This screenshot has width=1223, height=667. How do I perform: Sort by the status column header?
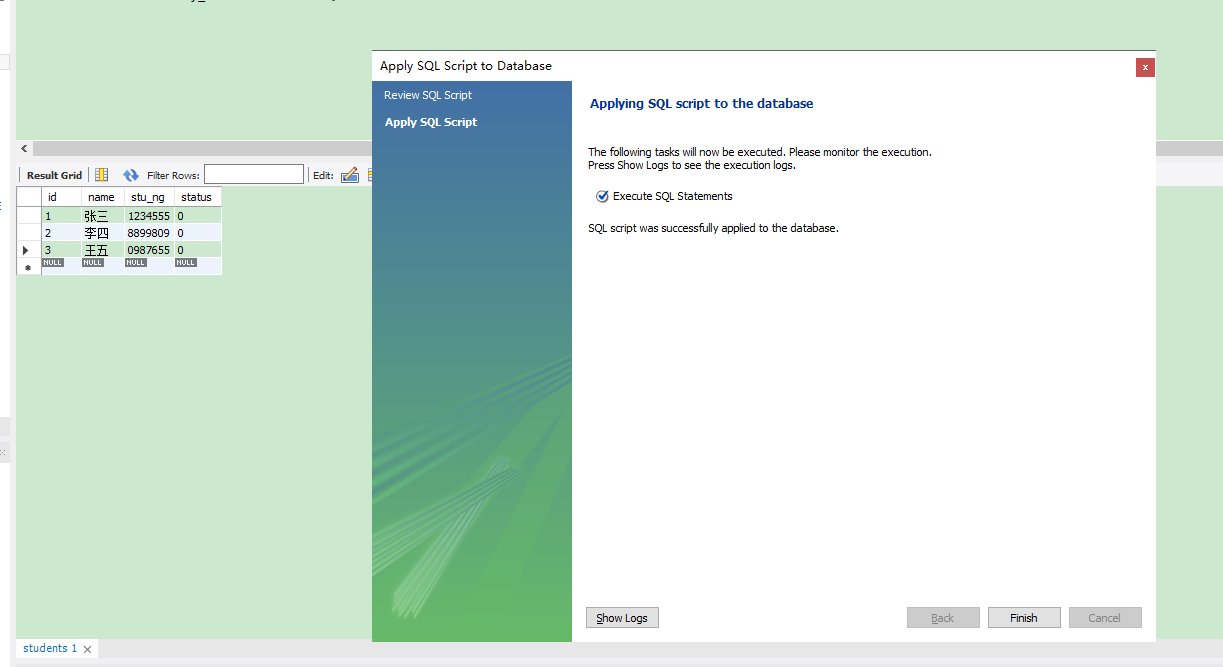tap(197, 197)
